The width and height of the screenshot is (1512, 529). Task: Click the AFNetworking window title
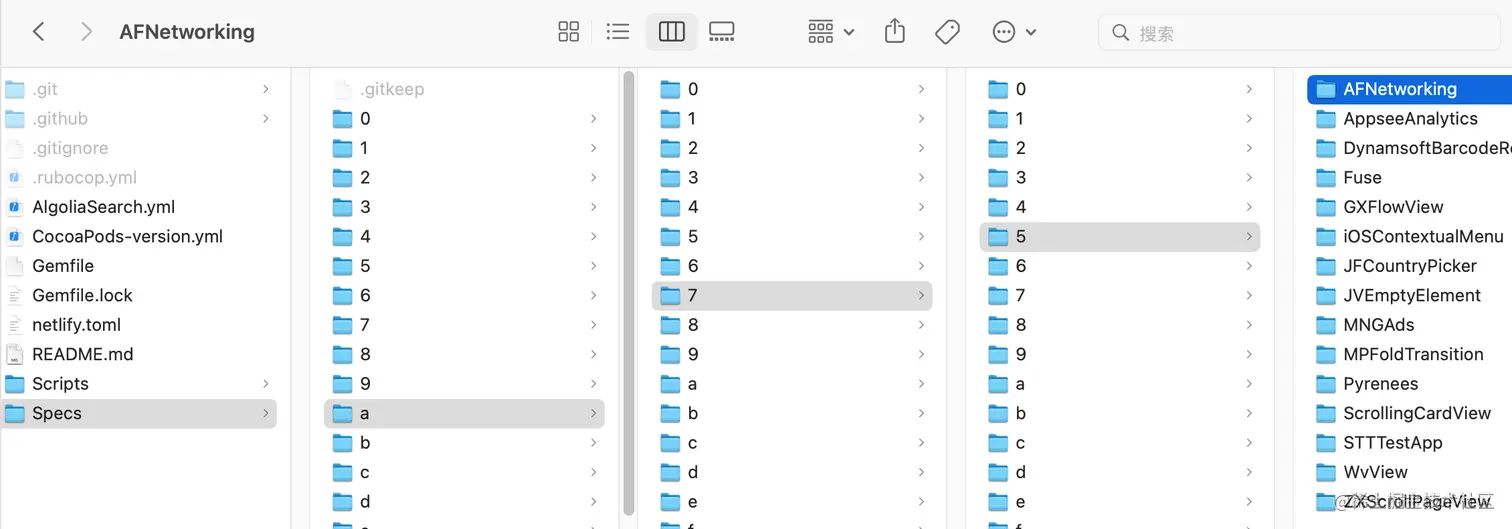pos(187,32)
